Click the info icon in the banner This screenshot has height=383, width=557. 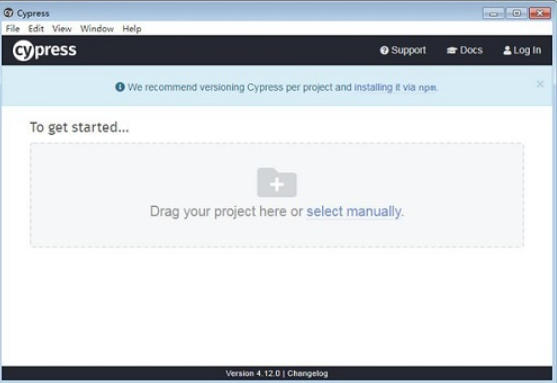[120, 87]
